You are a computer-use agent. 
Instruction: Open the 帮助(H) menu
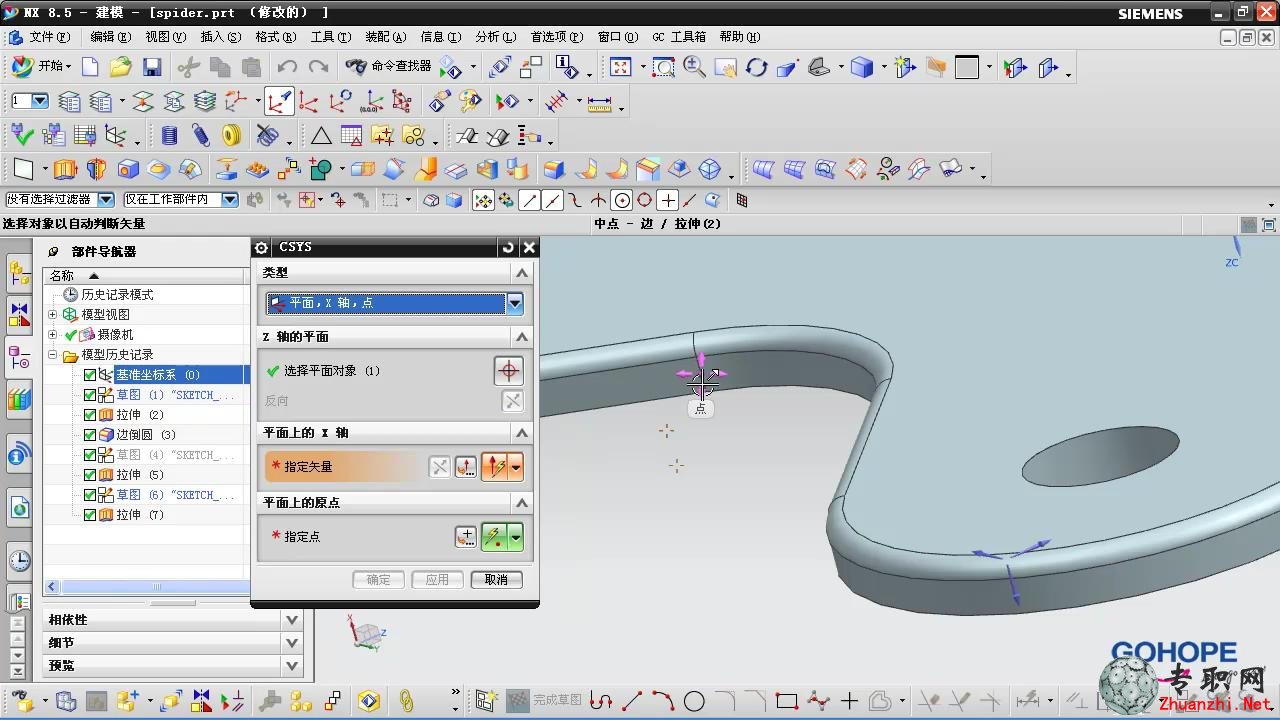point(739,37)
